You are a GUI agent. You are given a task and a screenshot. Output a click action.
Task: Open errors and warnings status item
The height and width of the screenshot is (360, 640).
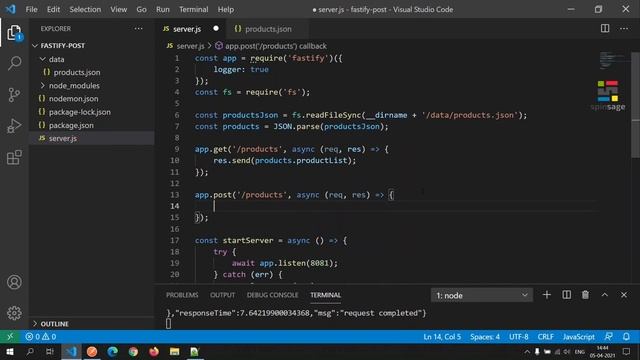(x=40, y=337)
